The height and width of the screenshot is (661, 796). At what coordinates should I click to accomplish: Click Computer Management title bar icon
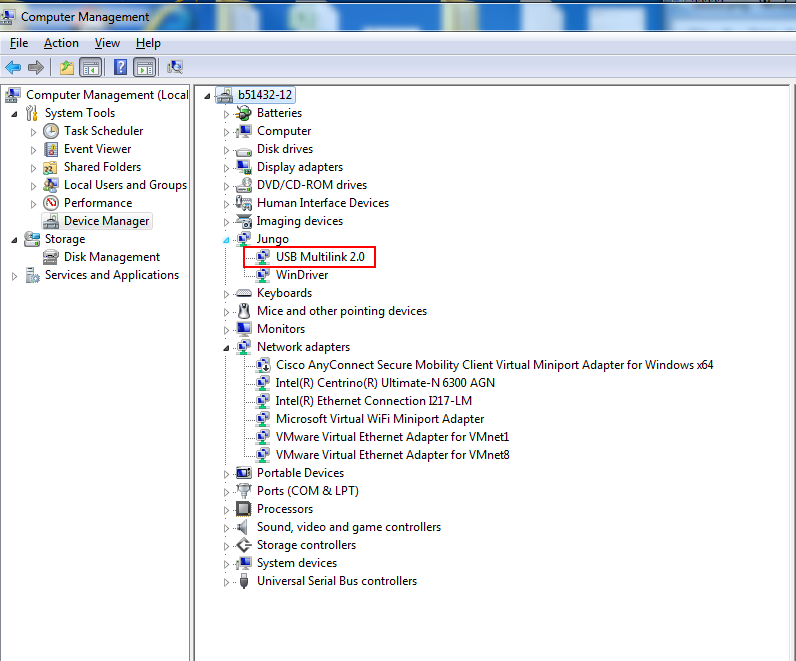tap(8, 17)
